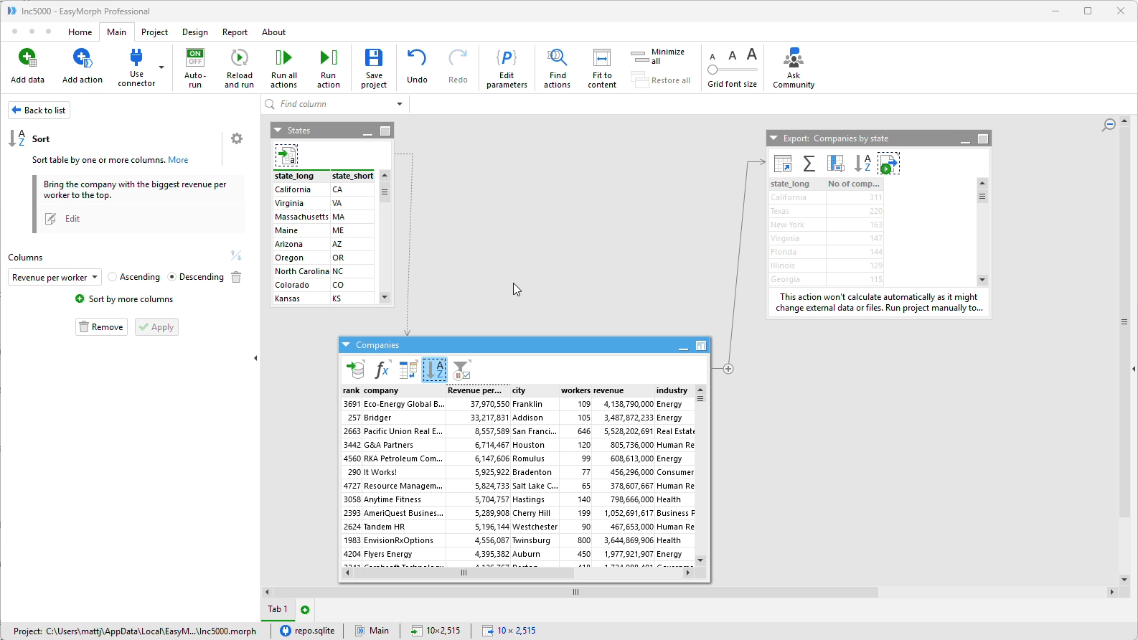
Task: Select the Descending sort order
Action: pos(195,277)
